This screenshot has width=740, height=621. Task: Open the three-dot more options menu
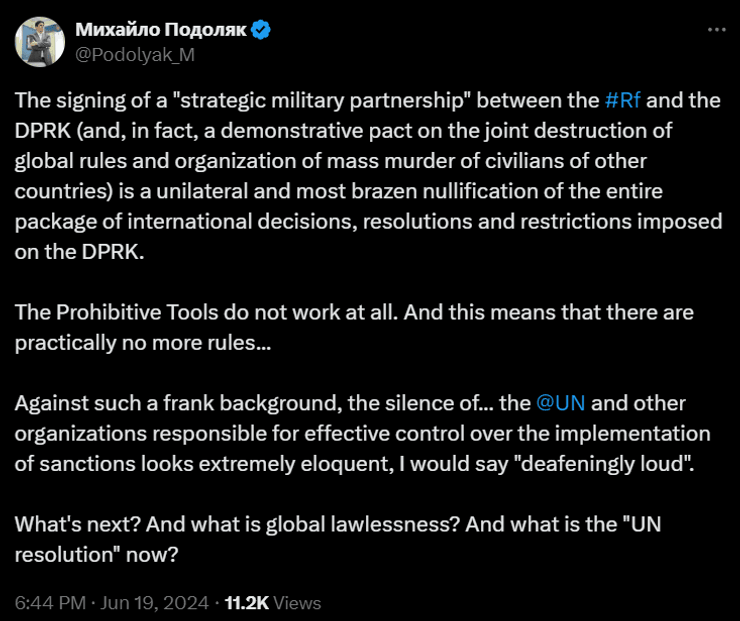click(x=715, y=30)
